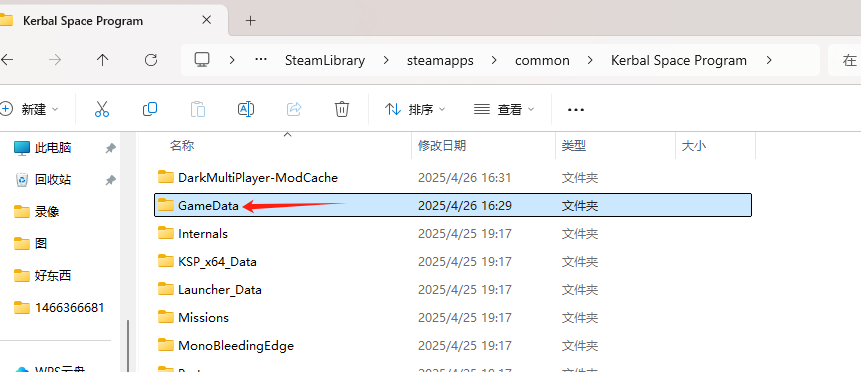
Task: Select the DarkMultiPlayer-ModCache folder
Action: (x=453, y=177)
